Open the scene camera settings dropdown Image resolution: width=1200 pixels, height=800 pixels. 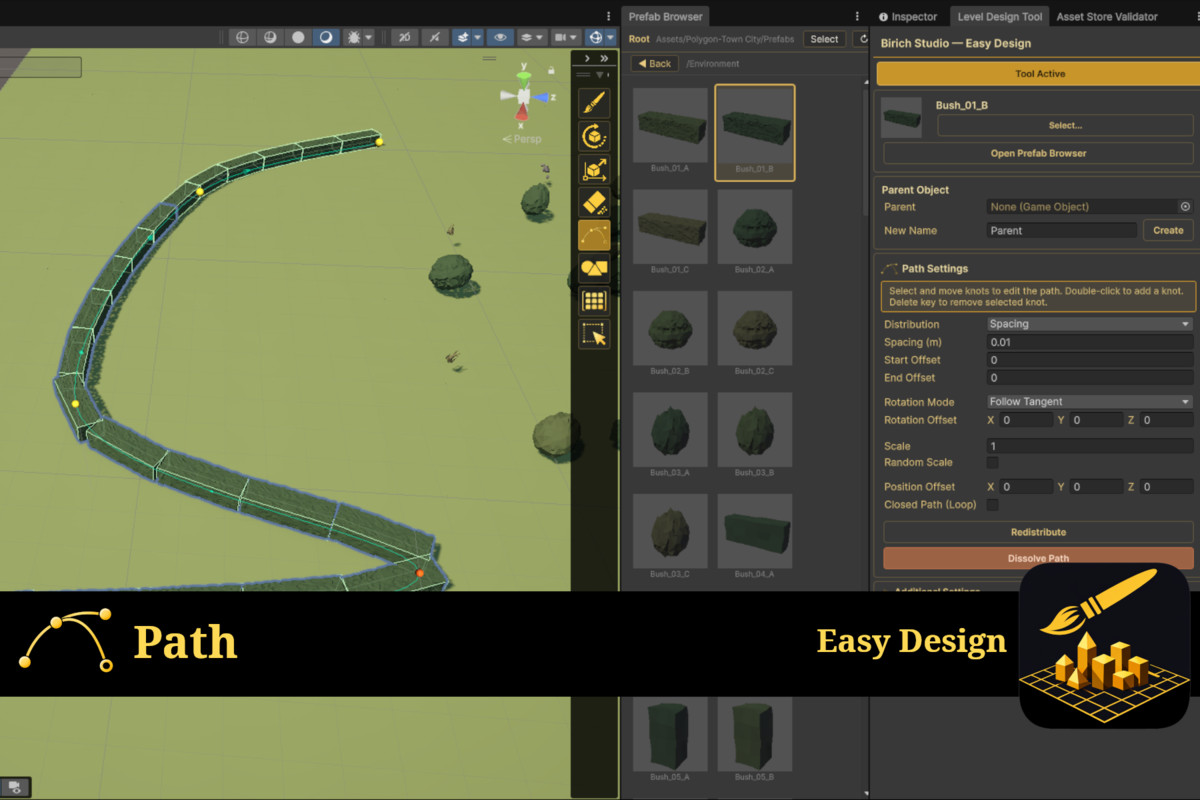point(565,37)
